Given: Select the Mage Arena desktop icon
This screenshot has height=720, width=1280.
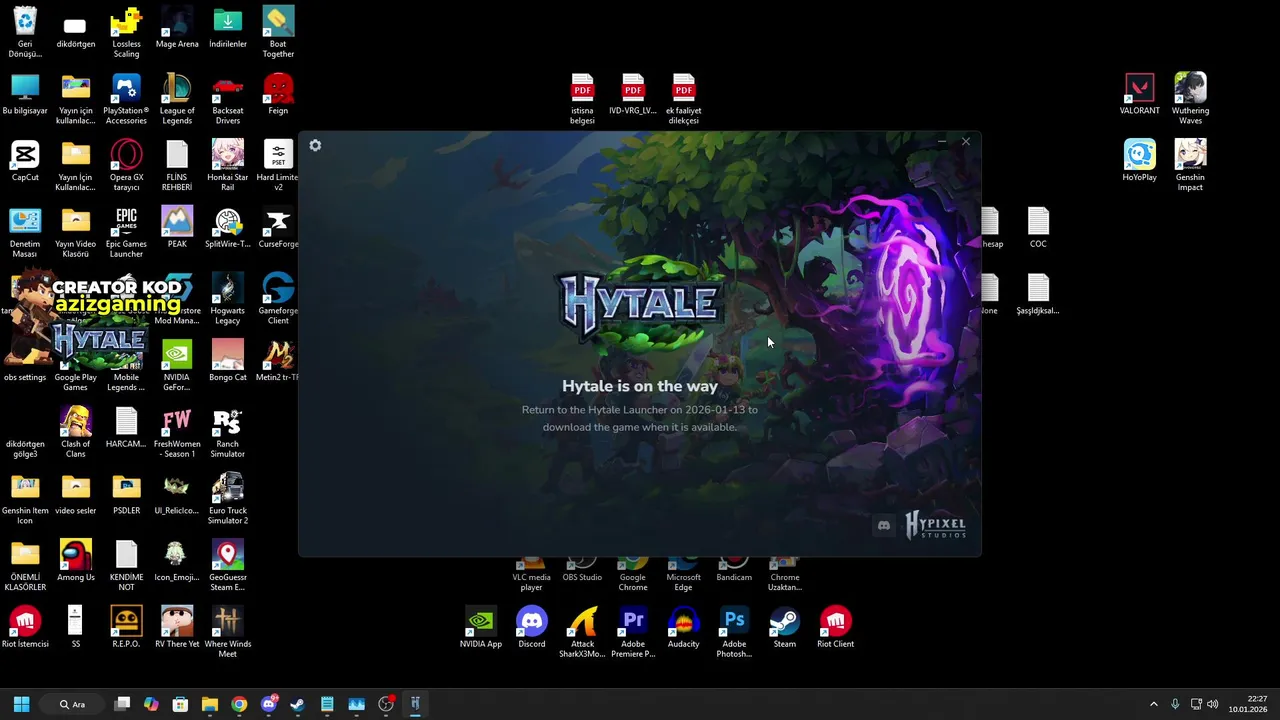Looking at the screenshot, I should [177, 27].
